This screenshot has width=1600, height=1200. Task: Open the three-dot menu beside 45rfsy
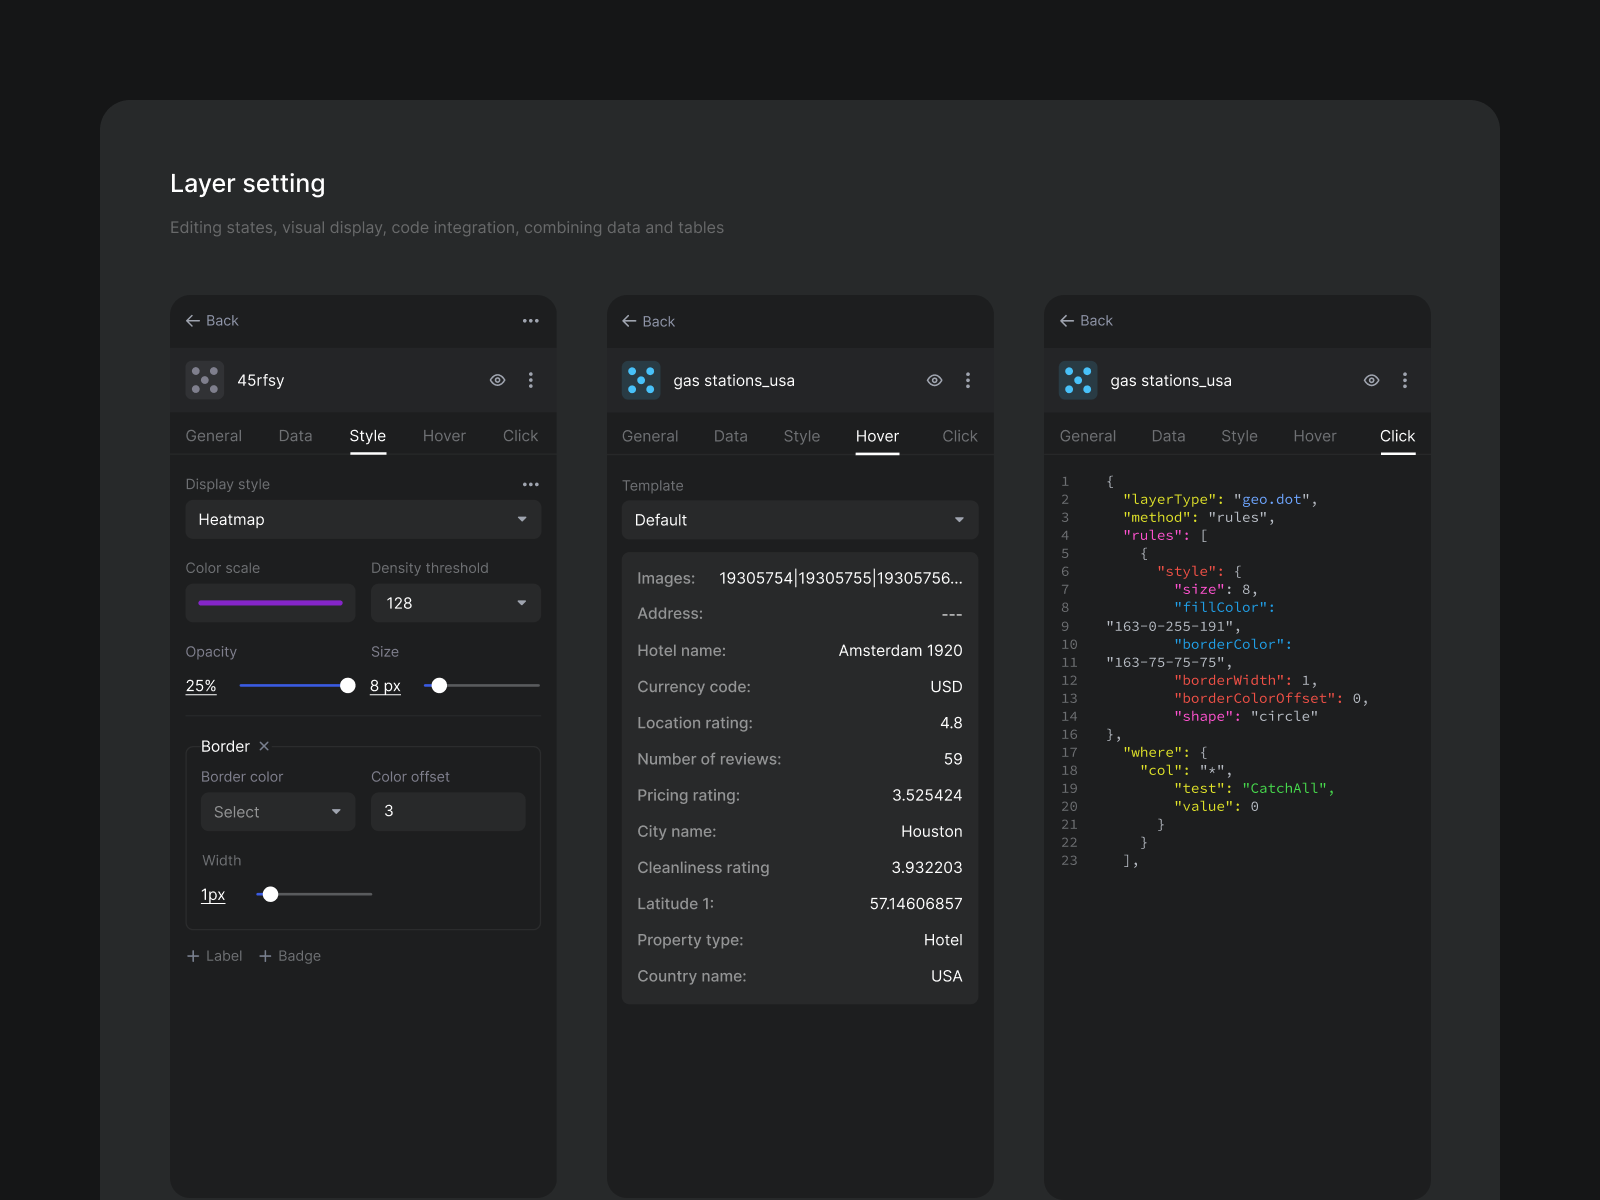(x=531, y=380)
